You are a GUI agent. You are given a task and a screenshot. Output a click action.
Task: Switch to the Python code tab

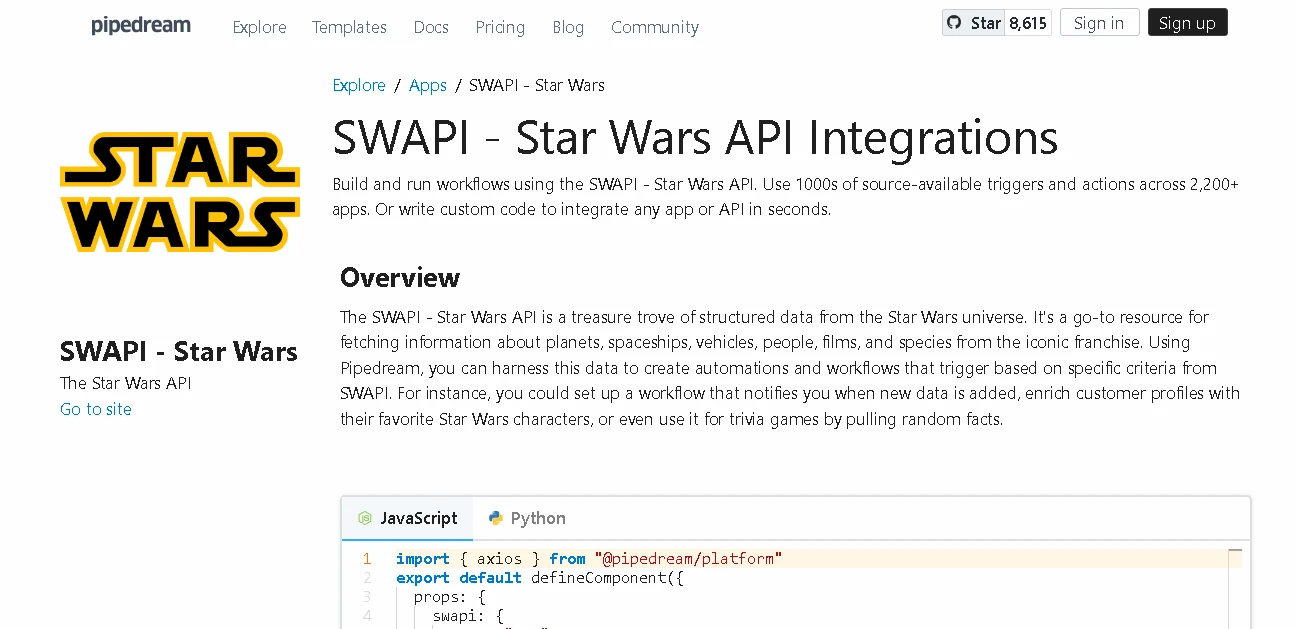coord(527,518)
